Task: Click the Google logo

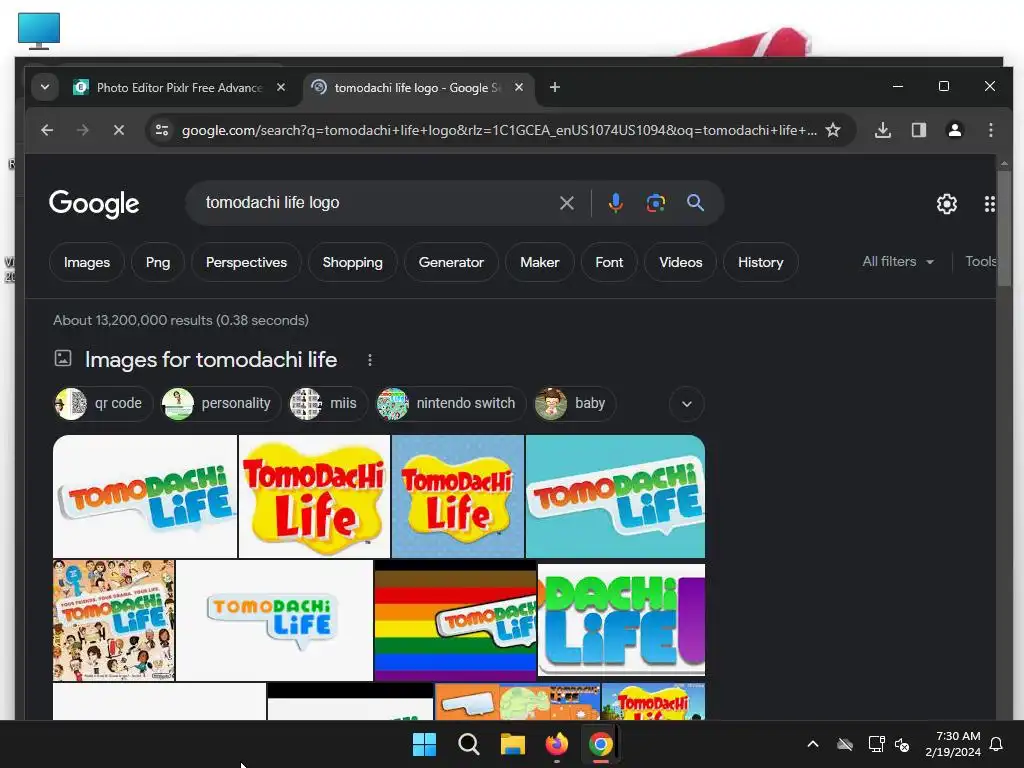Action: tap(94, 203)
